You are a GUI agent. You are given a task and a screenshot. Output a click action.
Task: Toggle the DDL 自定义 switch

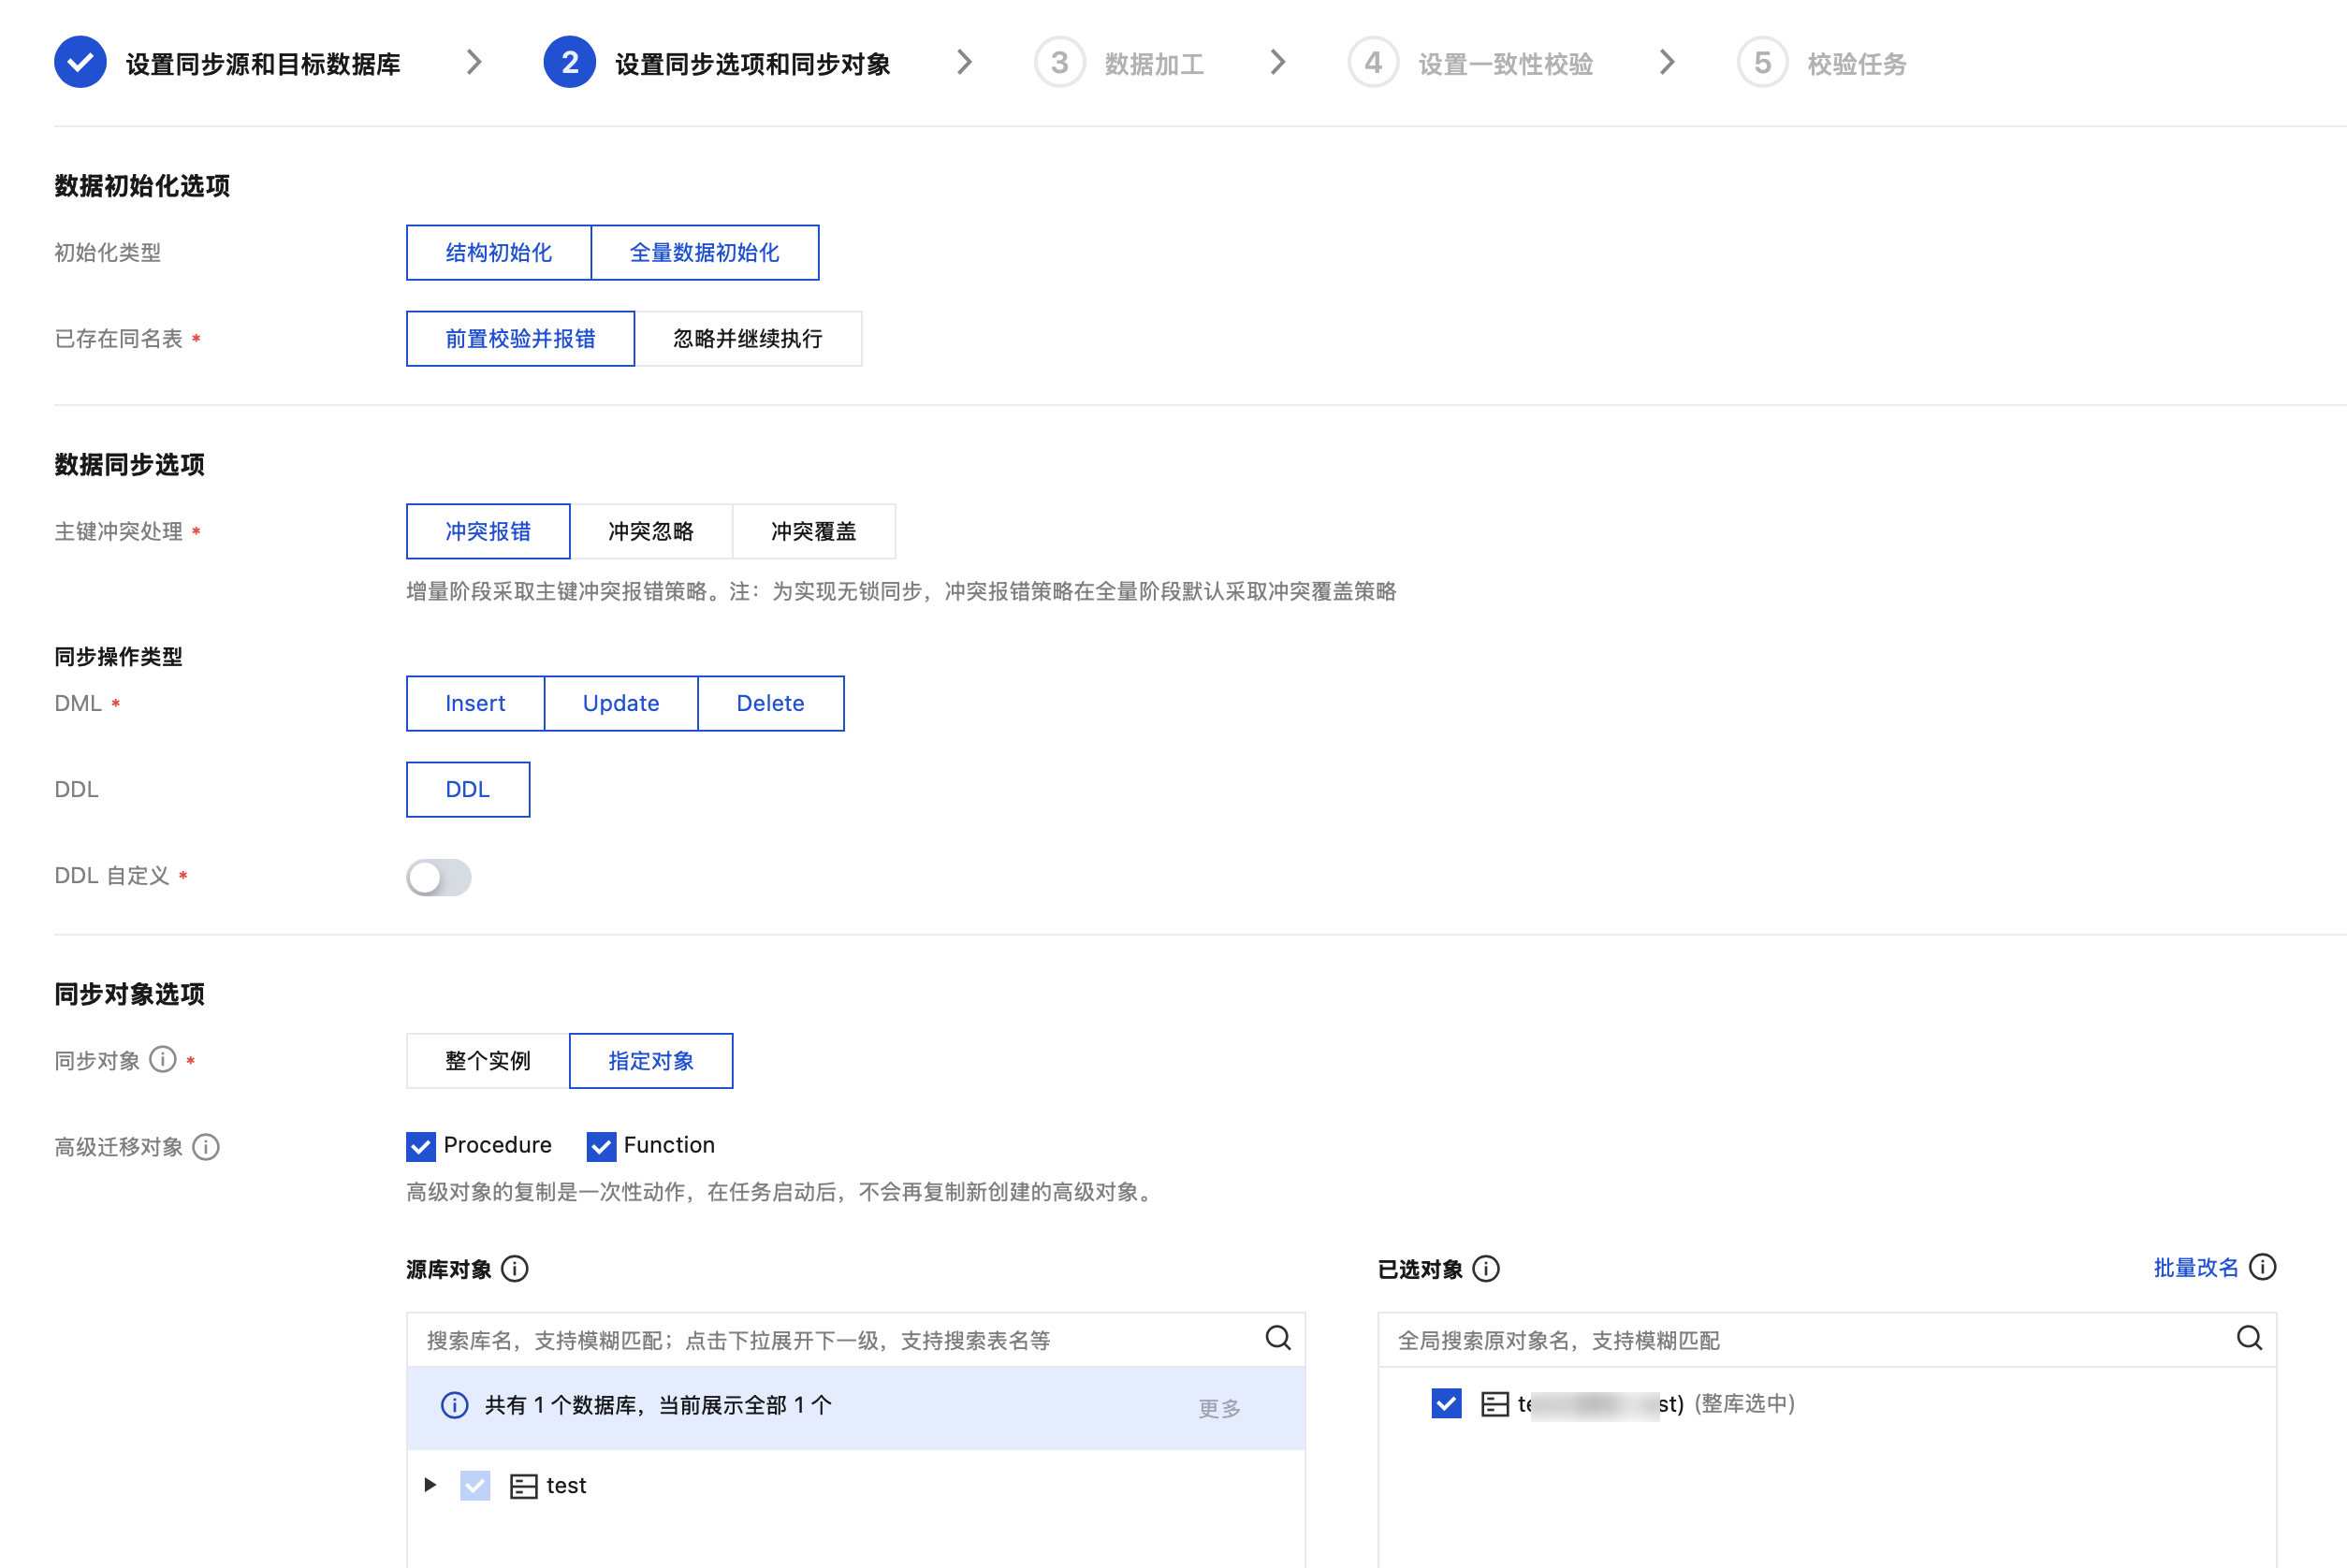click(438, 877)
